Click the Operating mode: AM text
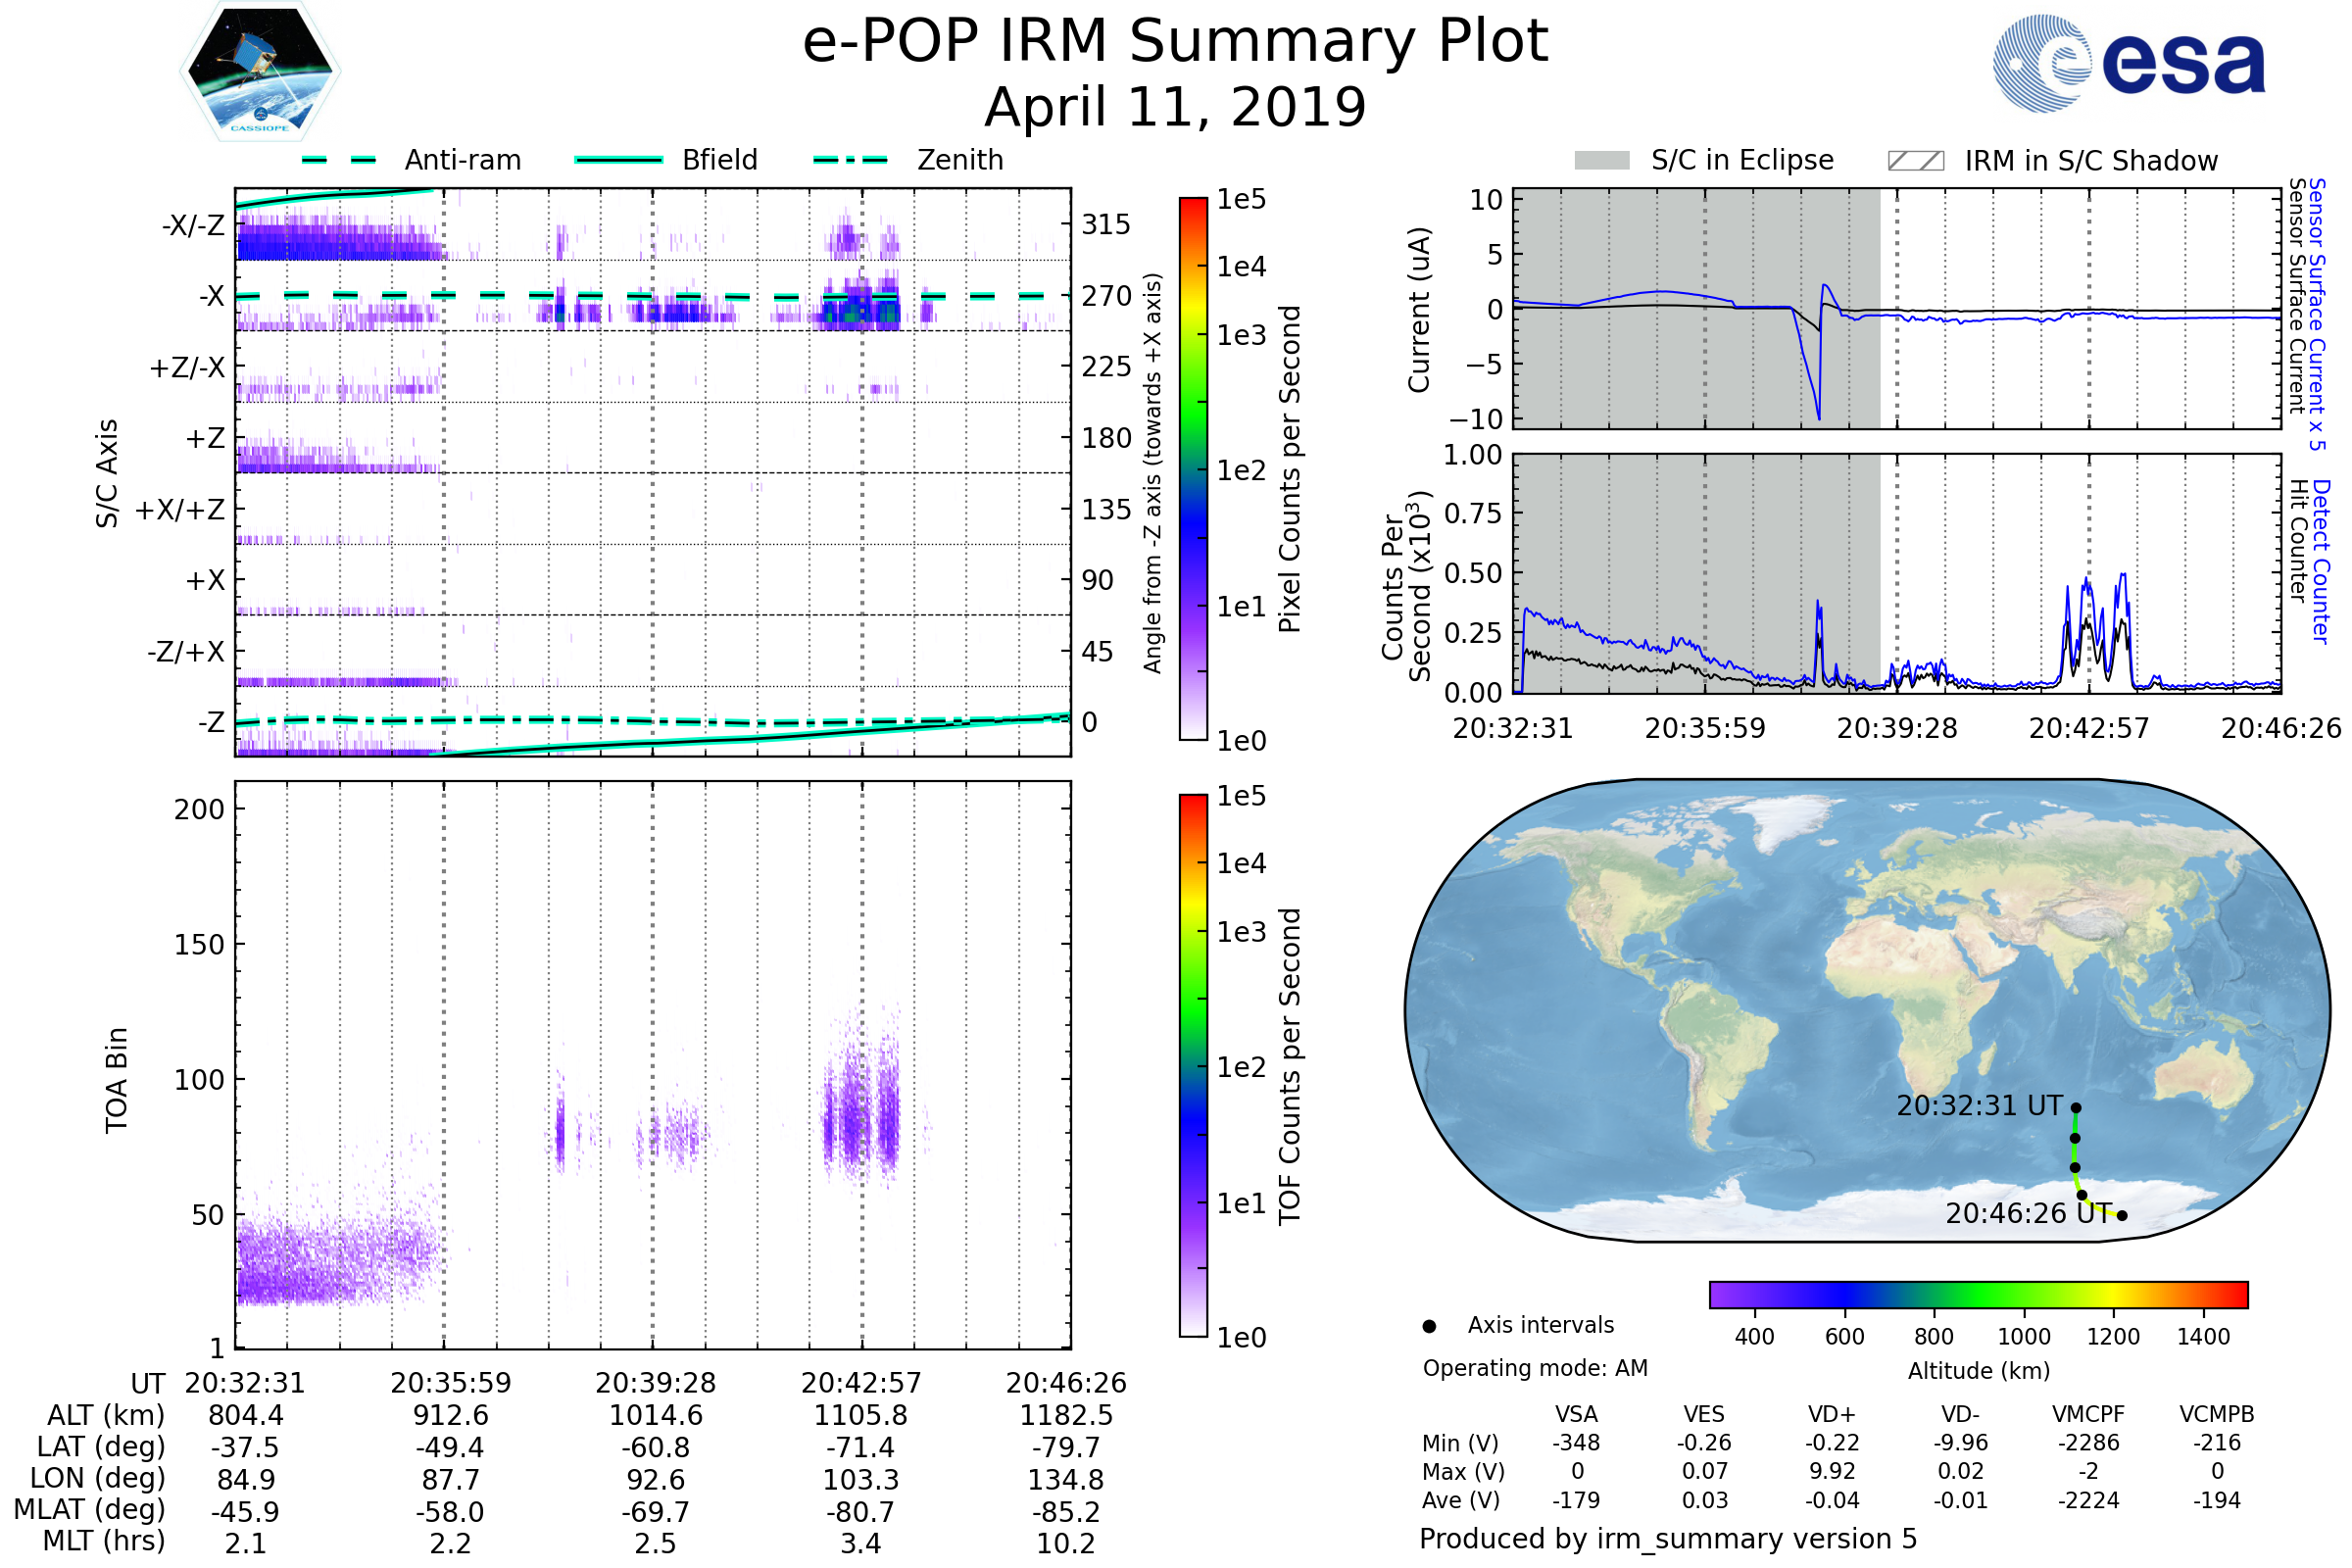Viewport: 2352px width, 1568px height. (1535, 1368)
